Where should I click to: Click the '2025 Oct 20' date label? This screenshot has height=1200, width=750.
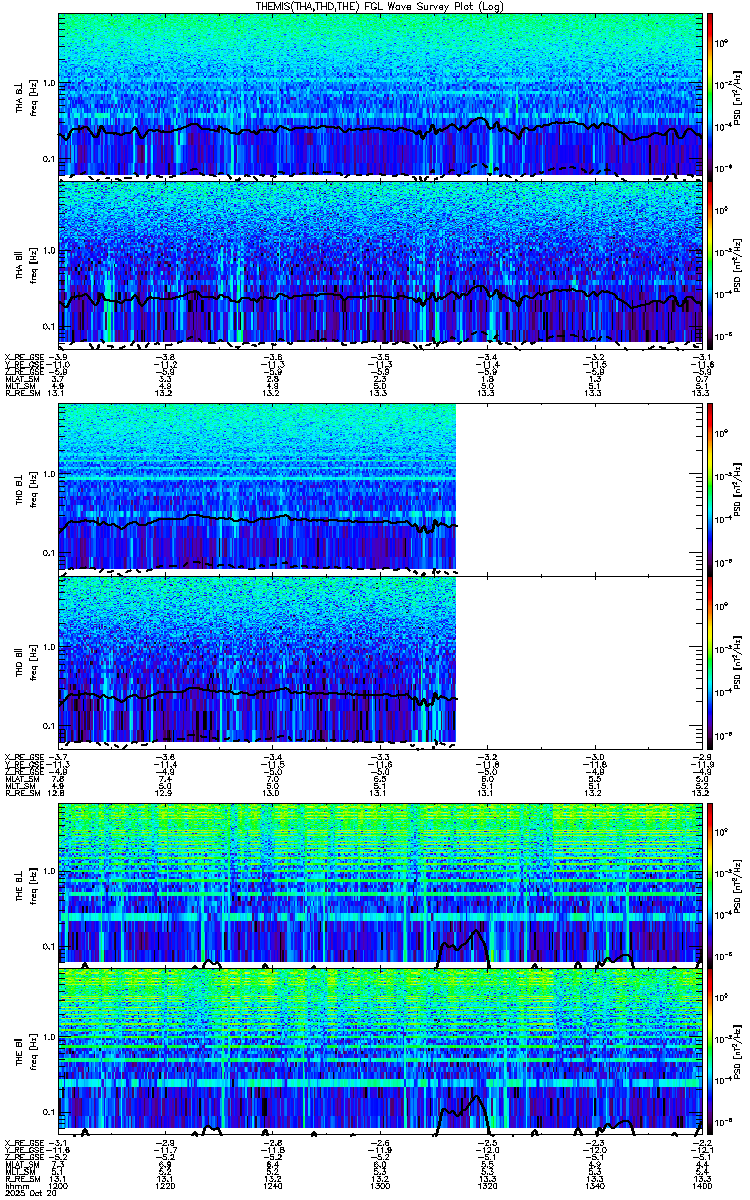29,1193
